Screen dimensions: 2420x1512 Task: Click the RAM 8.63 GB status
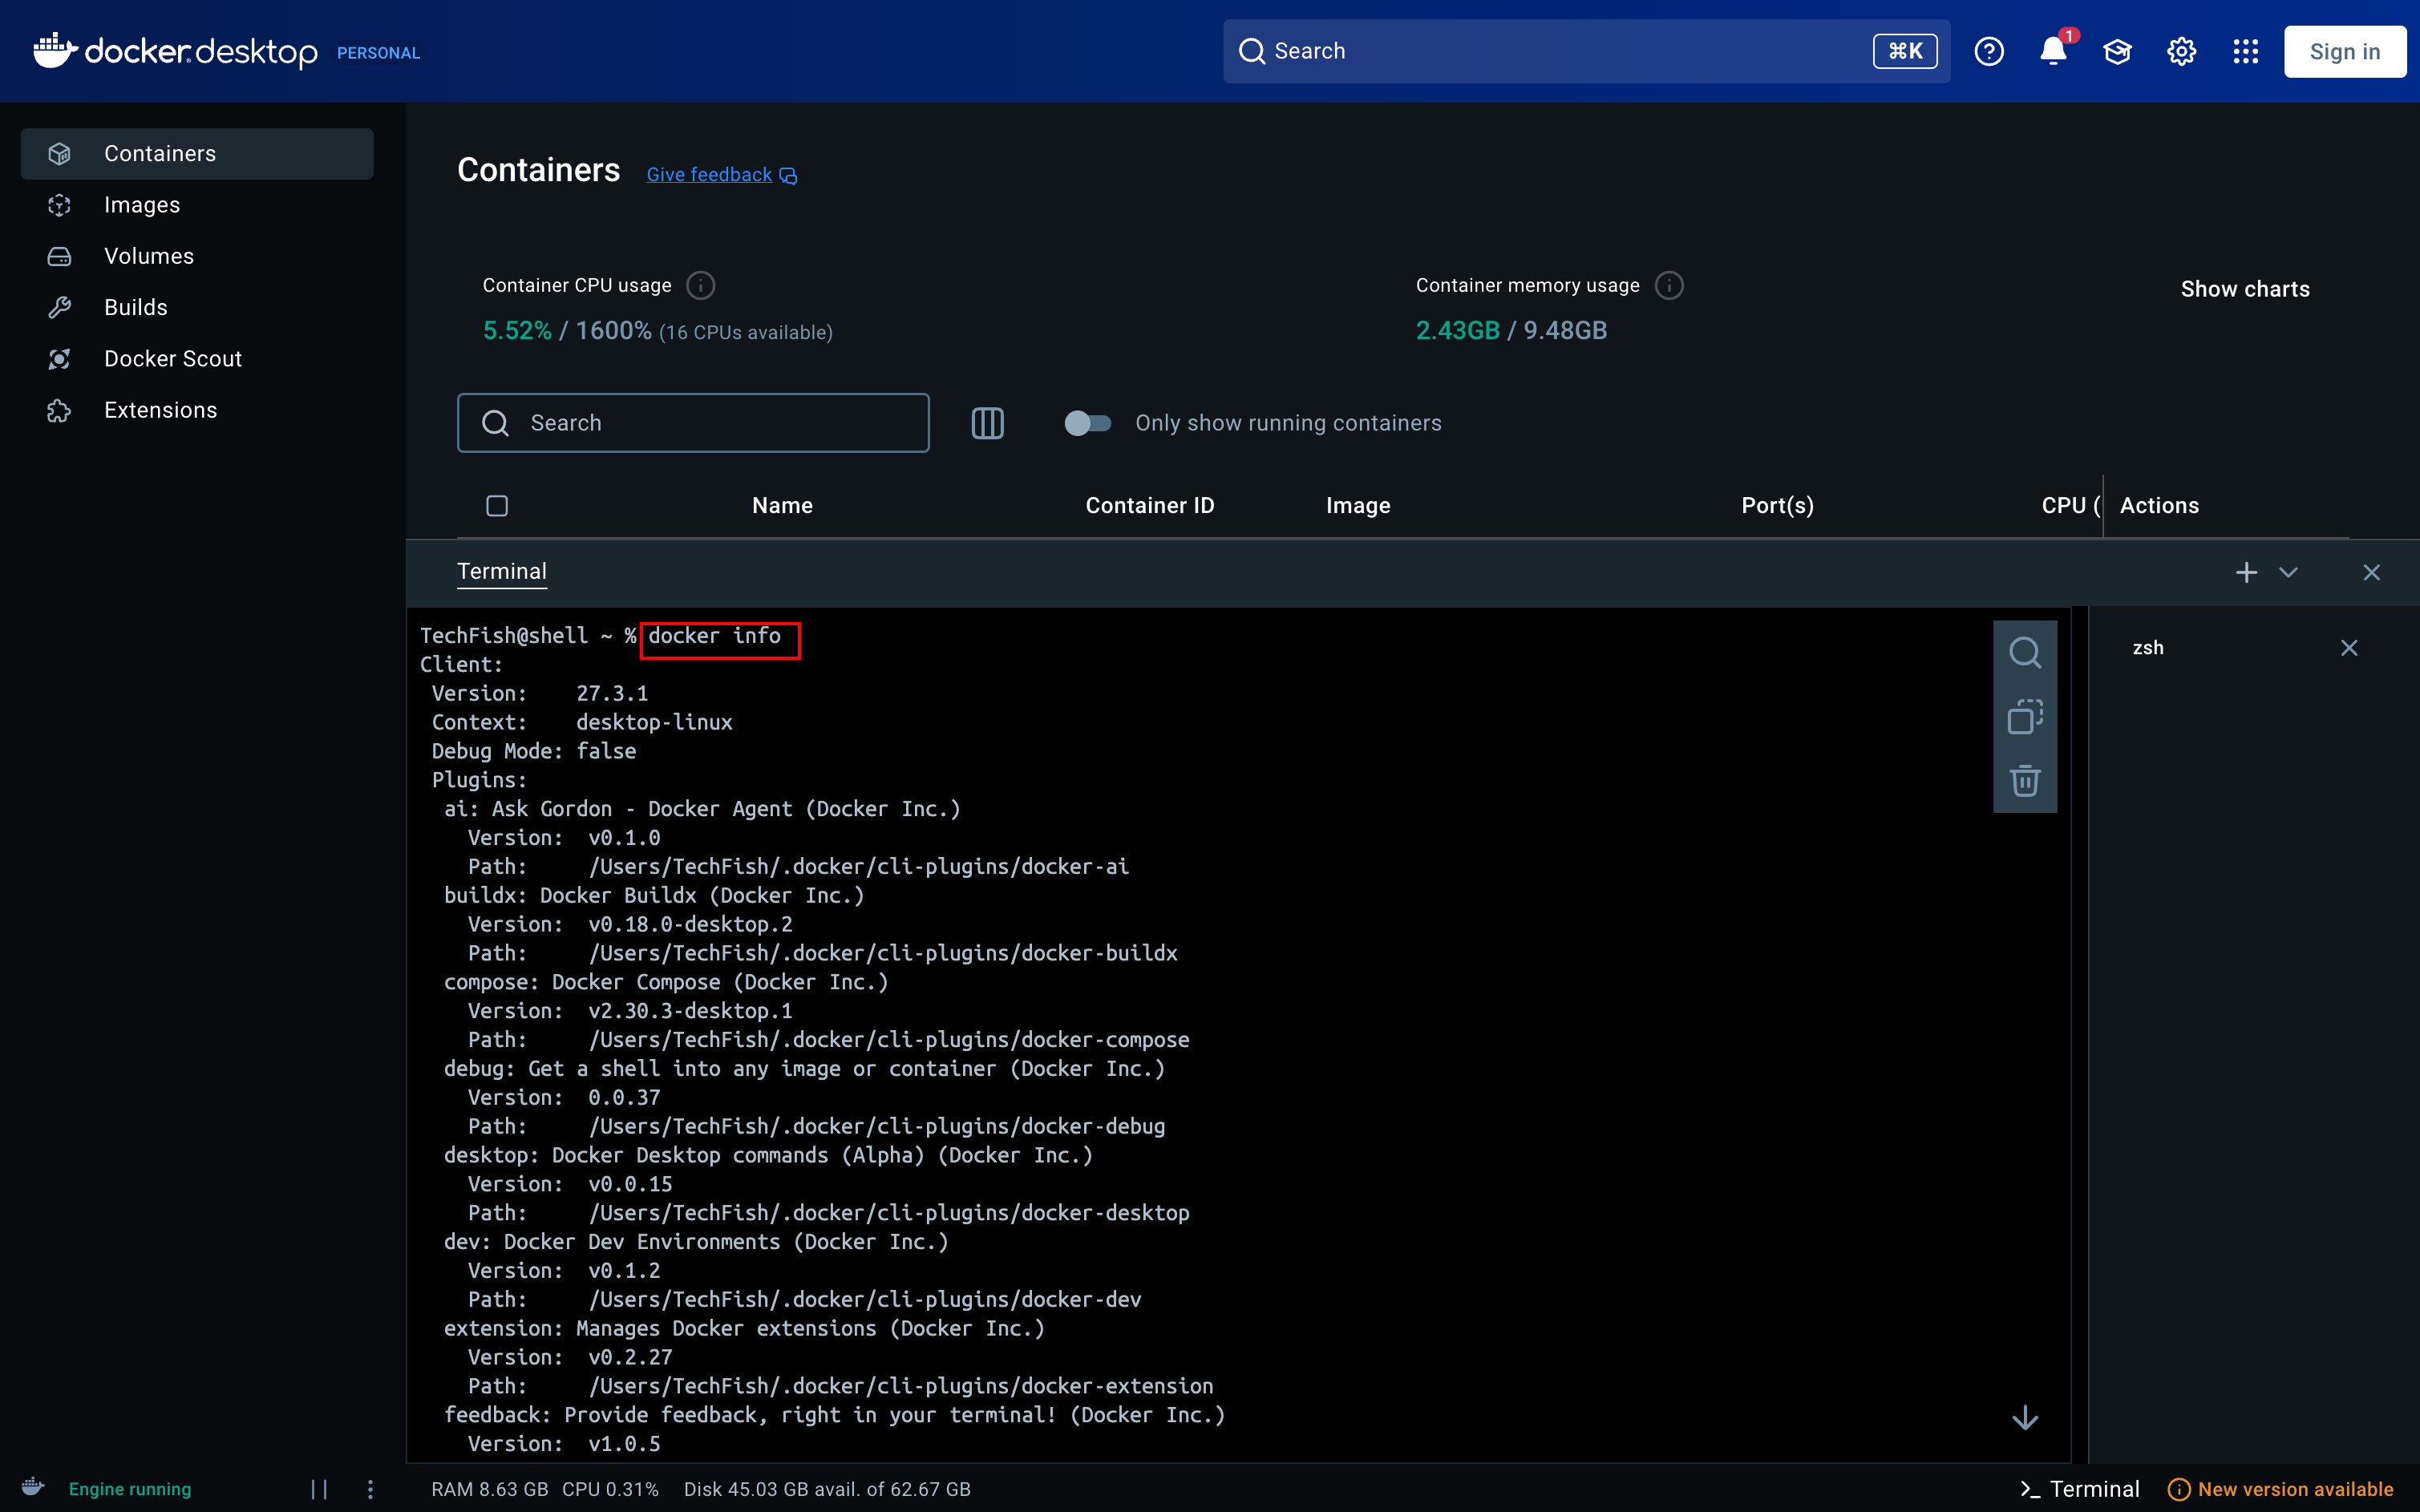tap(489, 1489)
